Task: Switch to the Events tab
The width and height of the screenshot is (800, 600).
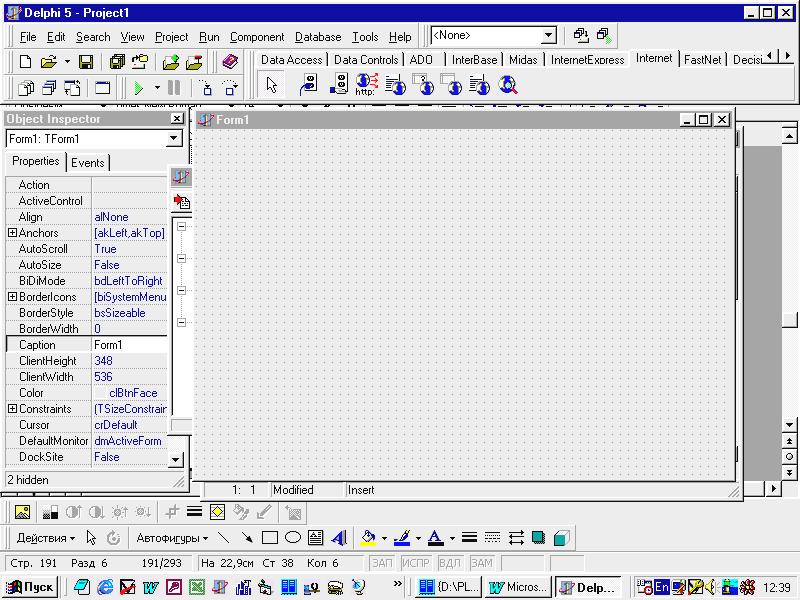Action: (87, 163)
